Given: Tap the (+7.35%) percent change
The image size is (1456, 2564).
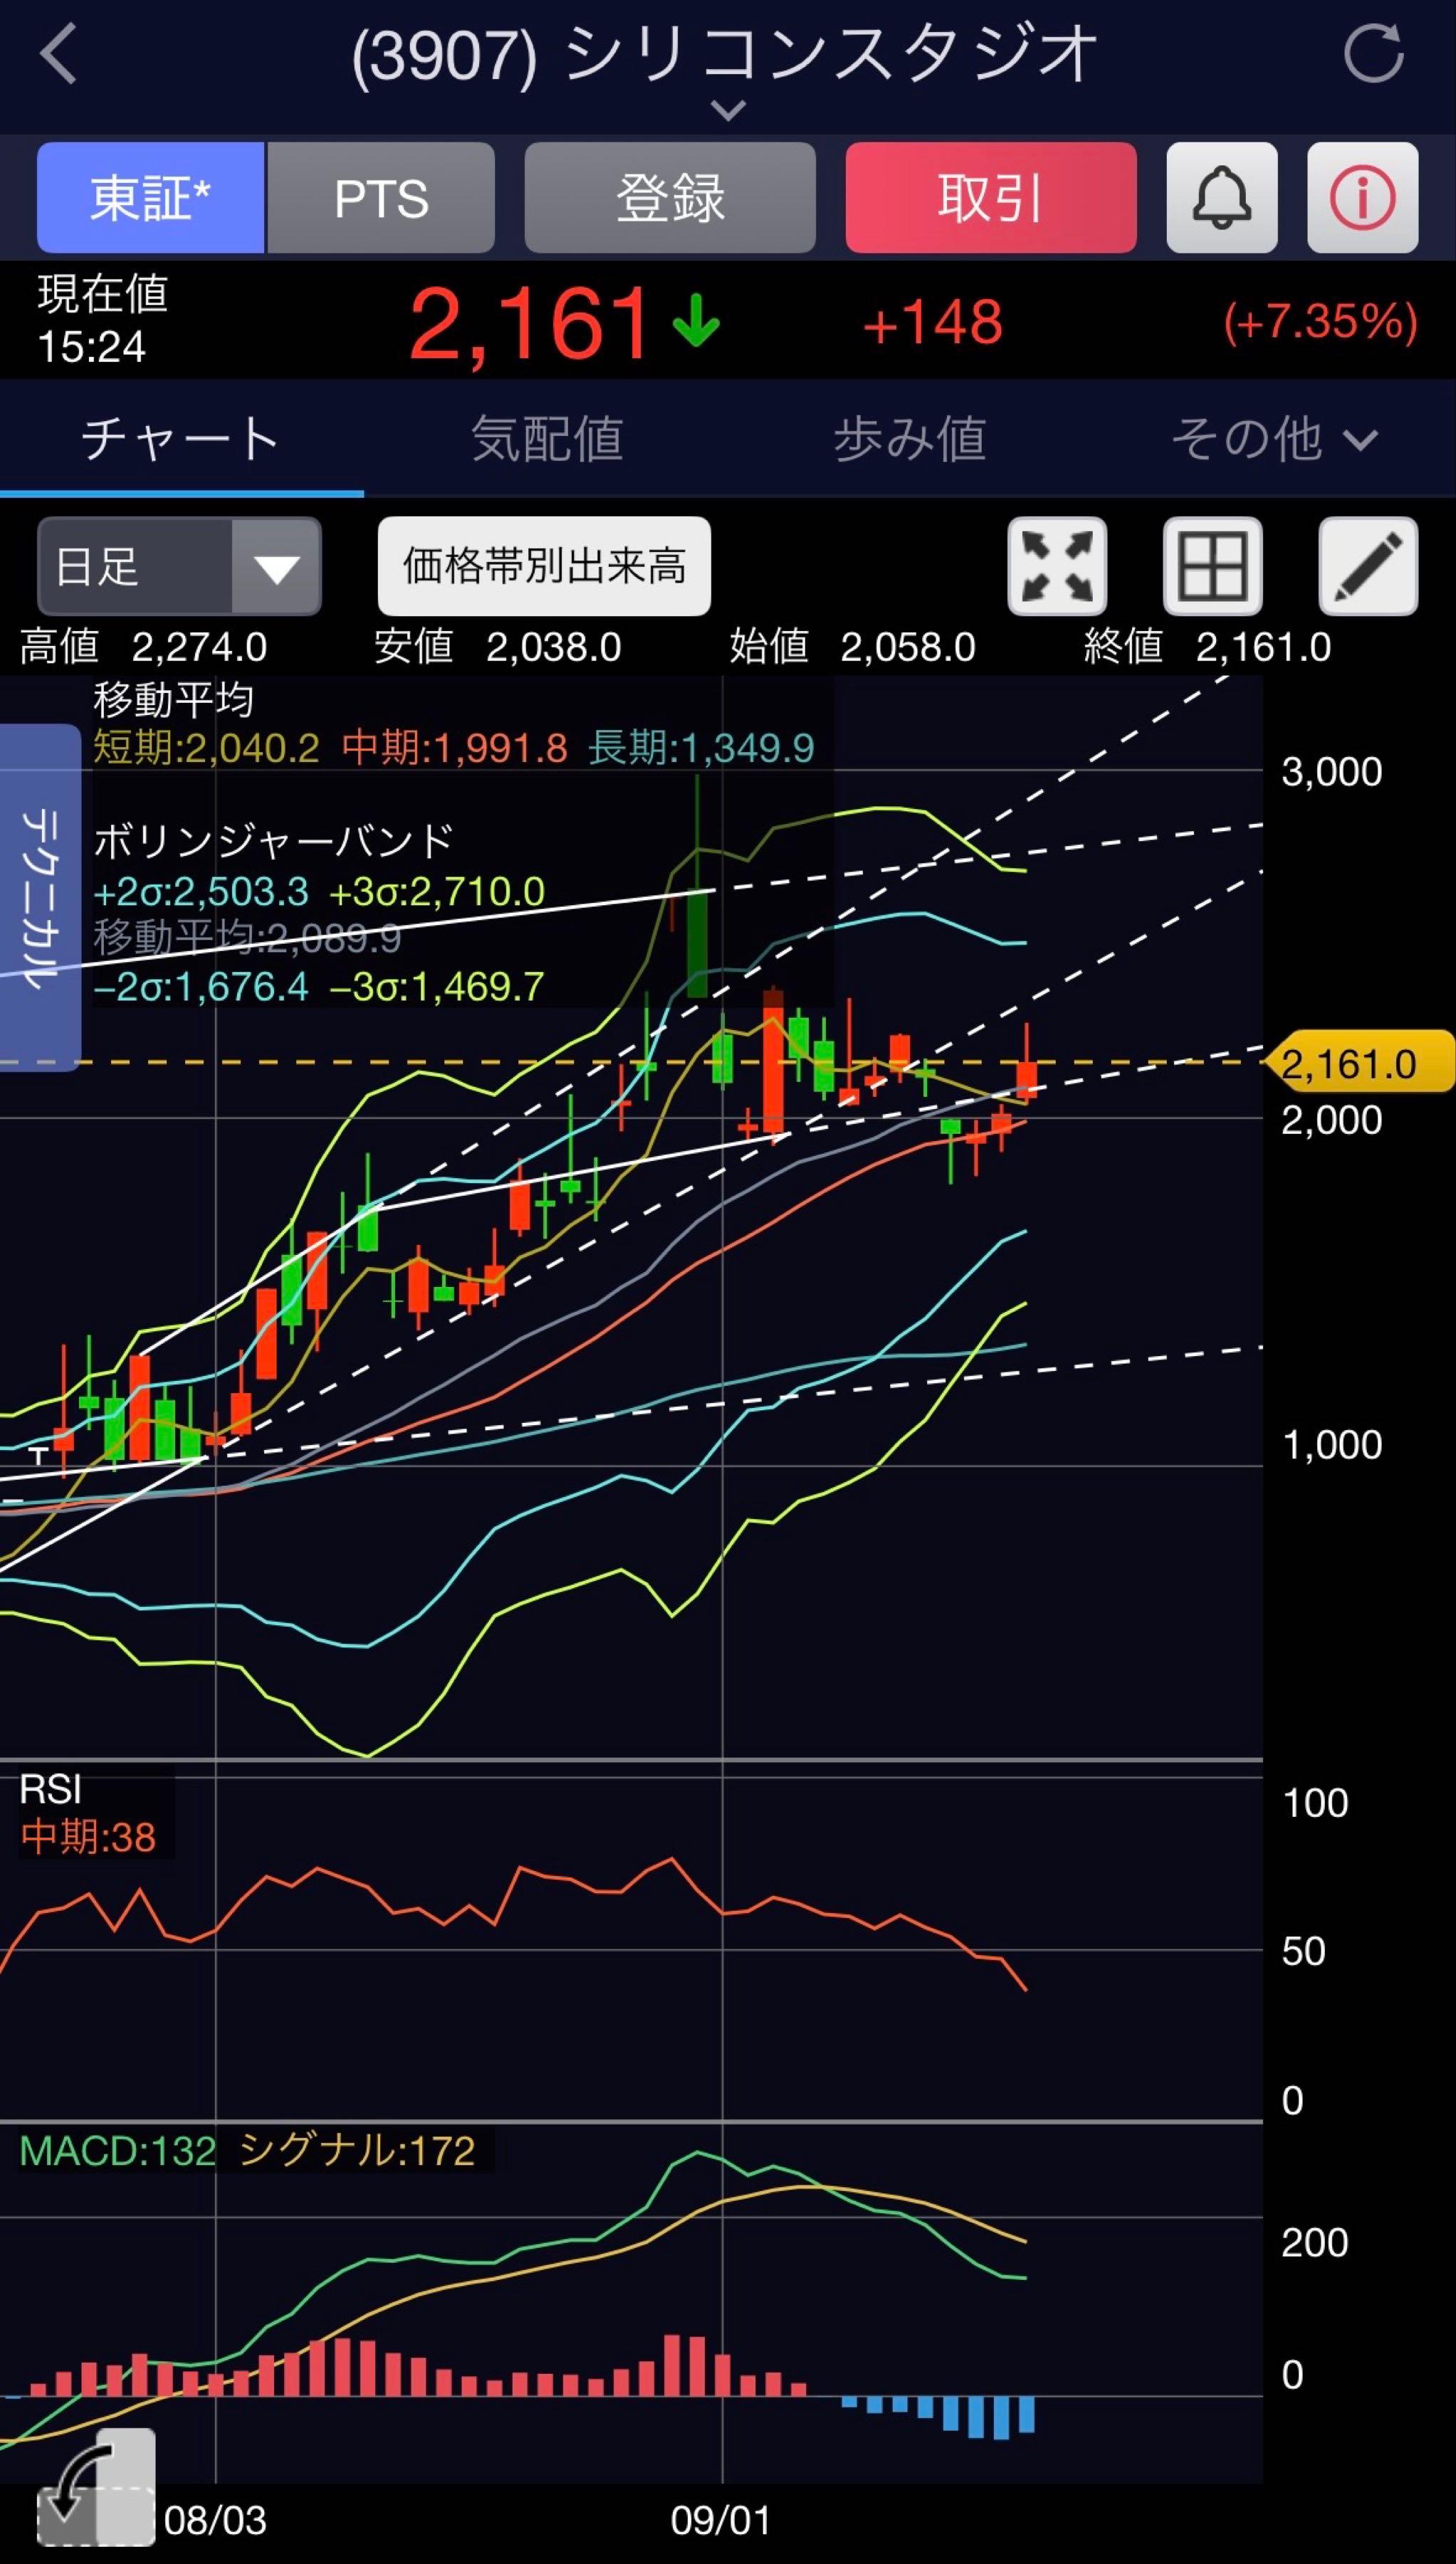Looking at the screenshot, I should [1320, 322].
